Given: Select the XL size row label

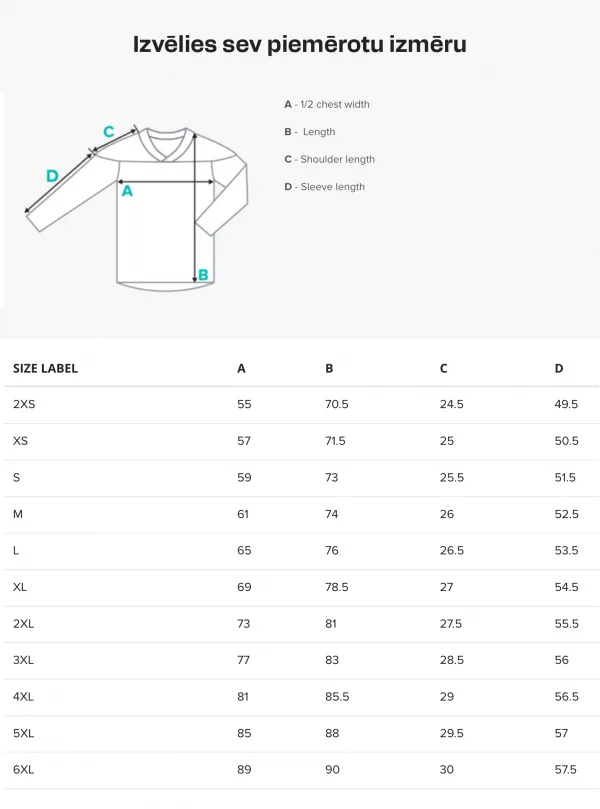Looking at the screenshot, I should 20,587.
